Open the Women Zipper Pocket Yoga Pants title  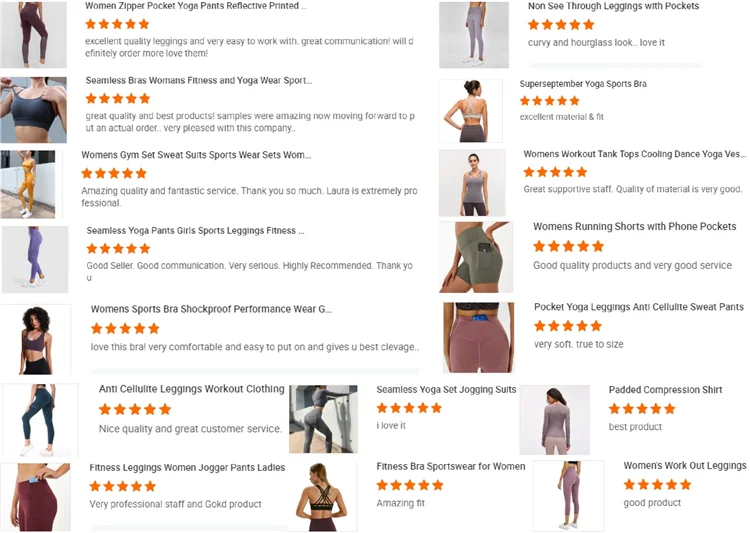[196, 6]
